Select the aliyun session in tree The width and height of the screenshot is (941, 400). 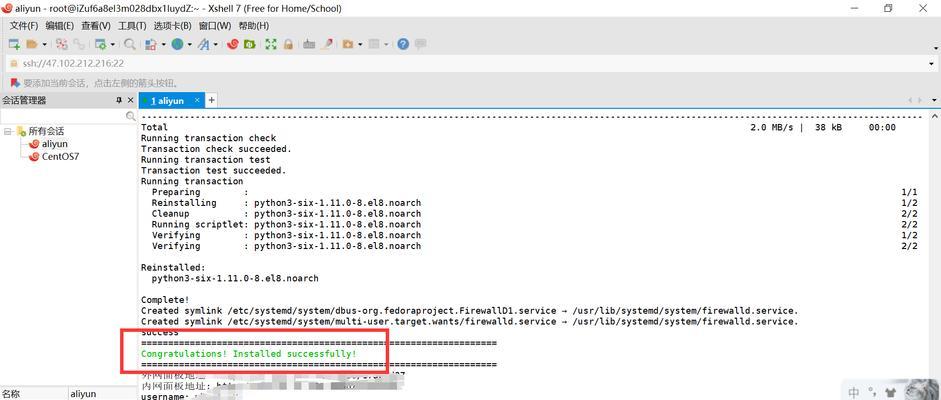(55, 144)
